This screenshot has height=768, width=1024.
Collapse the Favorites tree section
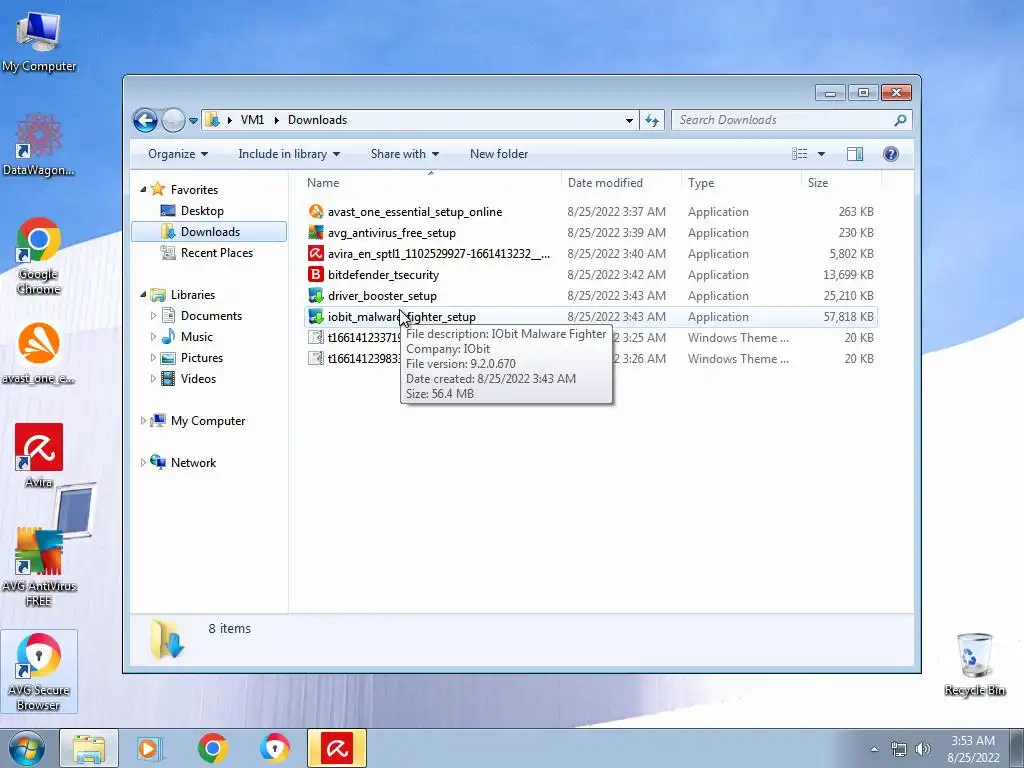tap(144, 189)
